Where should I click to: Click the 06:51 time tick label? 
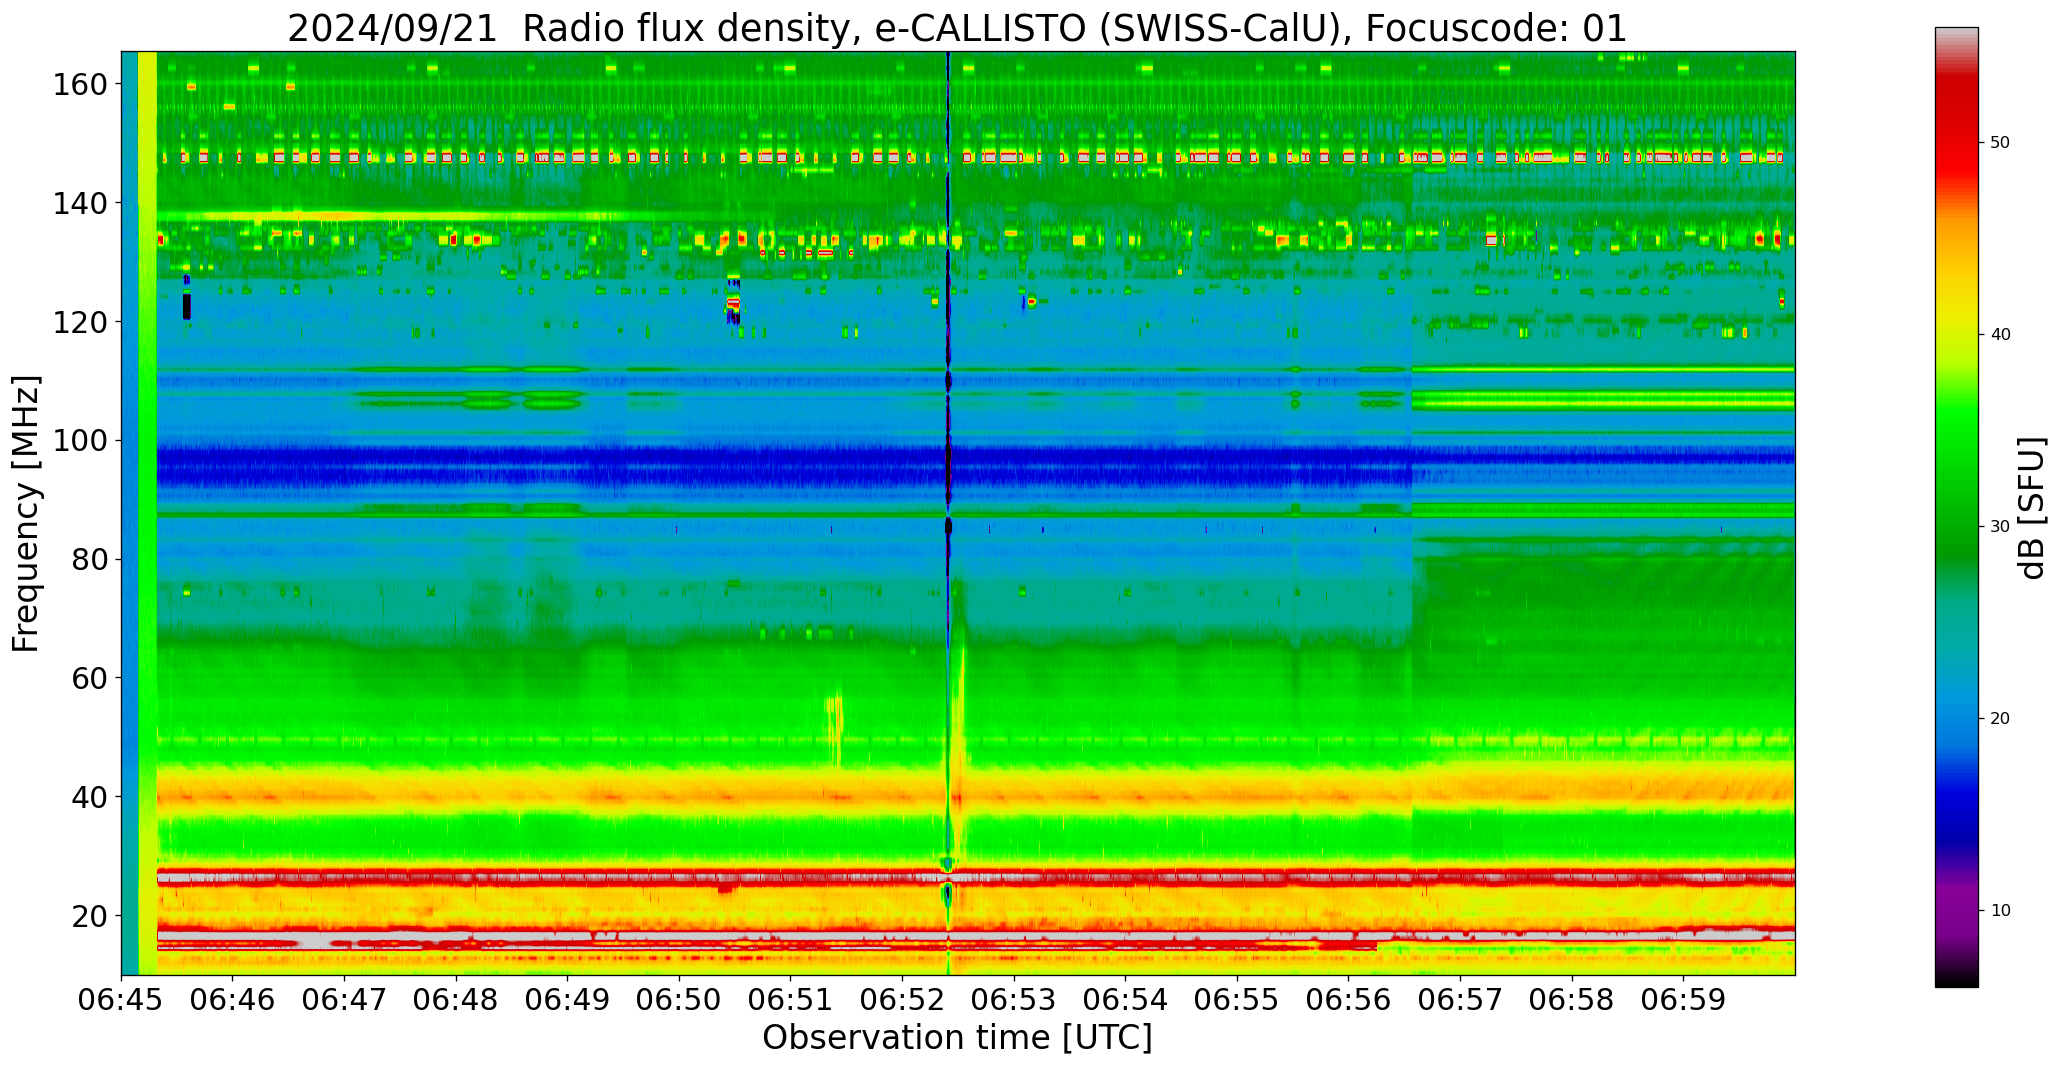791,999
